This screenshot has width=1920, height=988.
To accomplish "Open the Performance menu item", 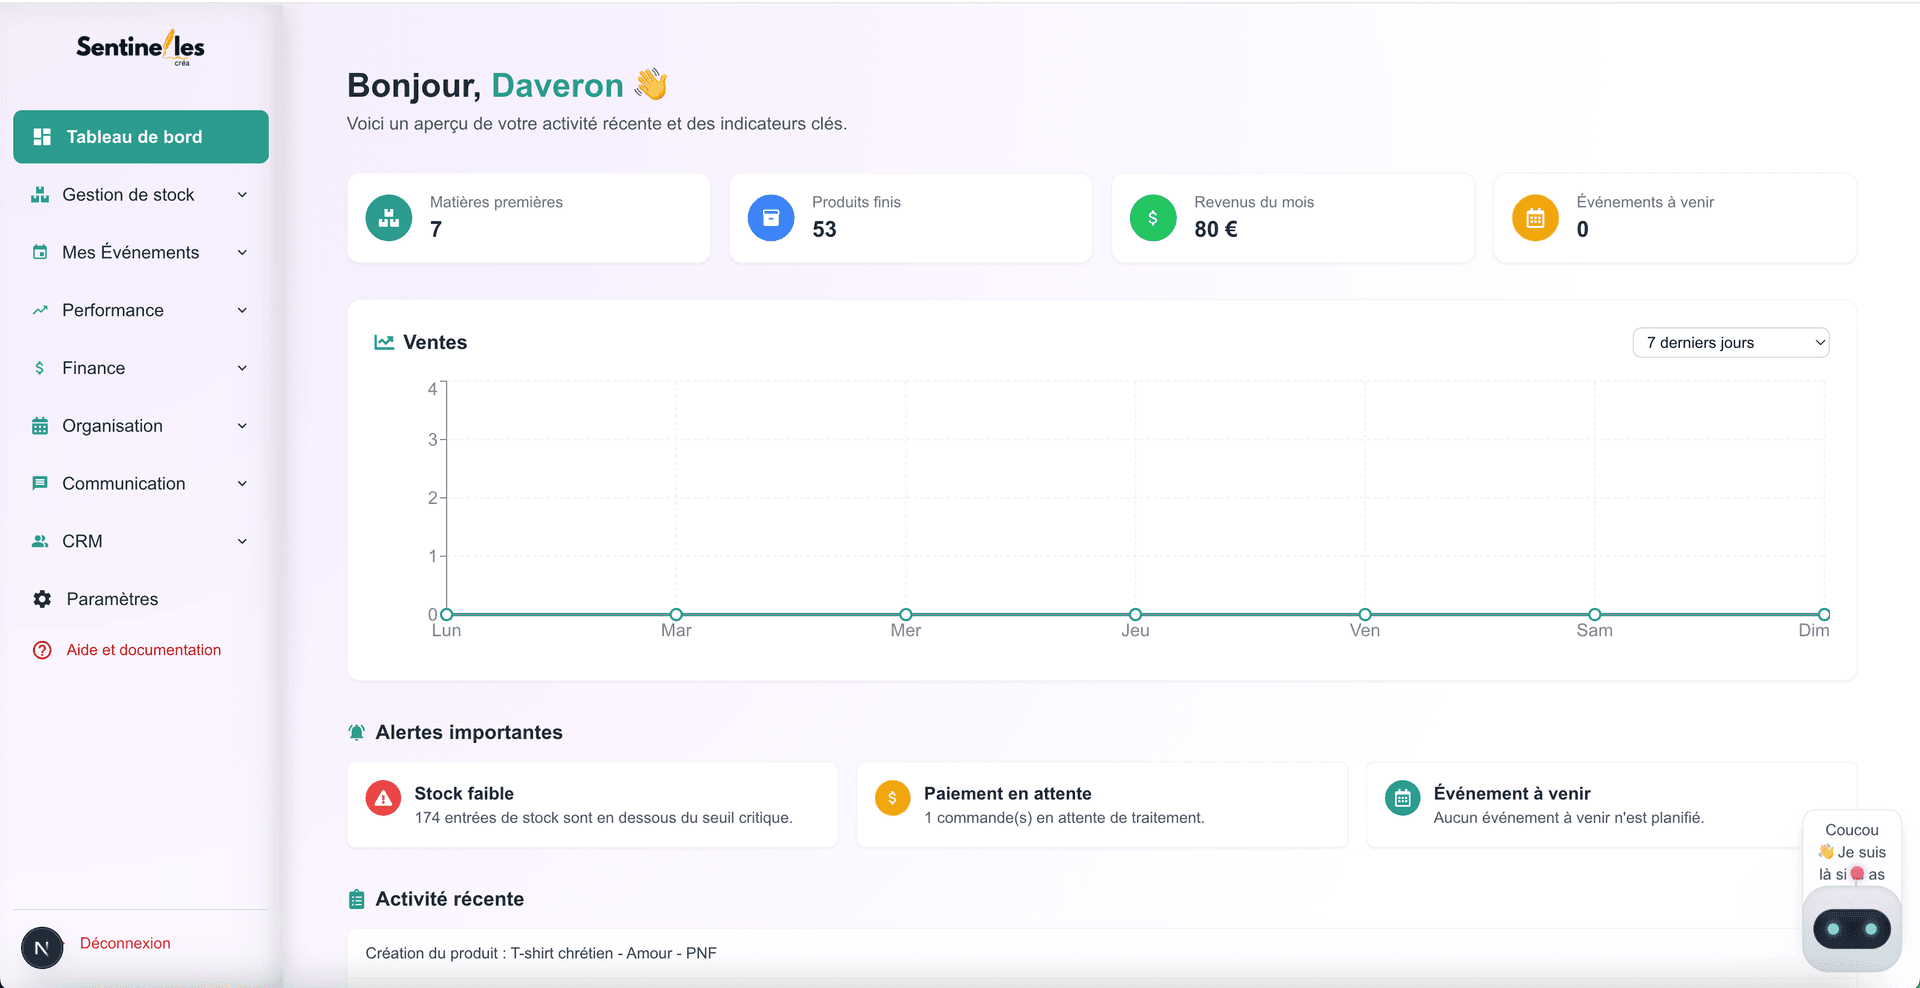I will point(113,310).
